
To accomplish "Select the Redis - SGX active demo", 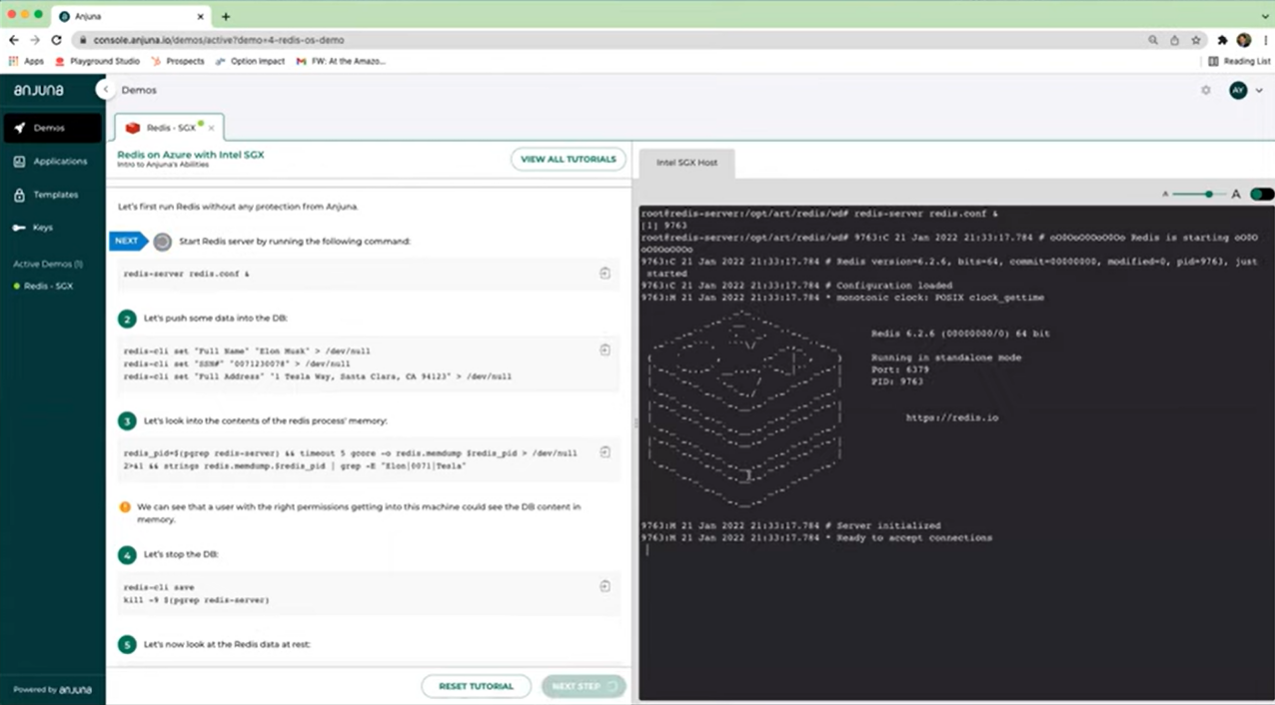I will pyautogui.click(x=48, y=286).
